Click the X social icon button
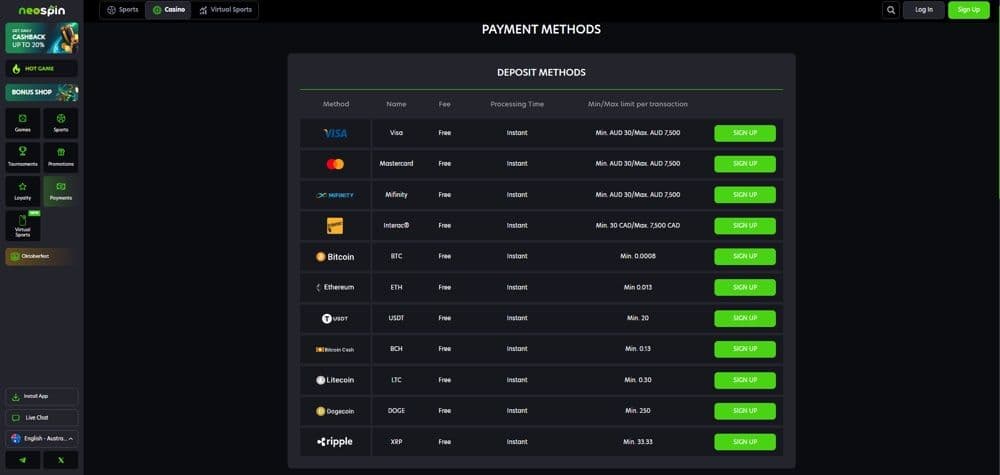1000x475 pixels. [61, 460]
